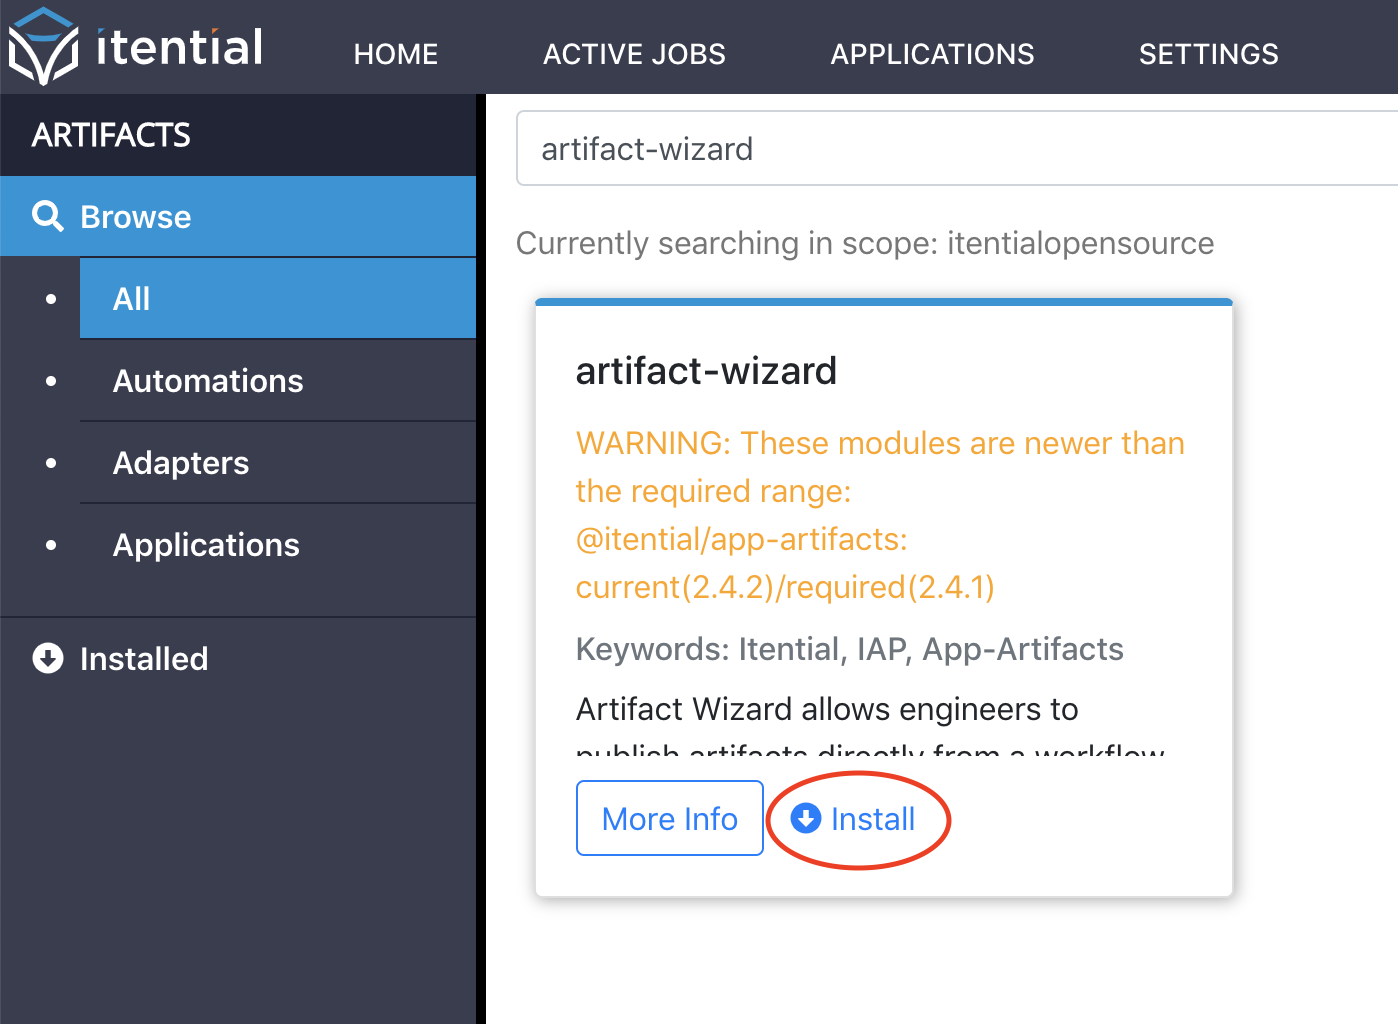Screen dimensions: 1398x1024
Task: Open SETTINGS in the top bar
Action: tap(1208, 54)
